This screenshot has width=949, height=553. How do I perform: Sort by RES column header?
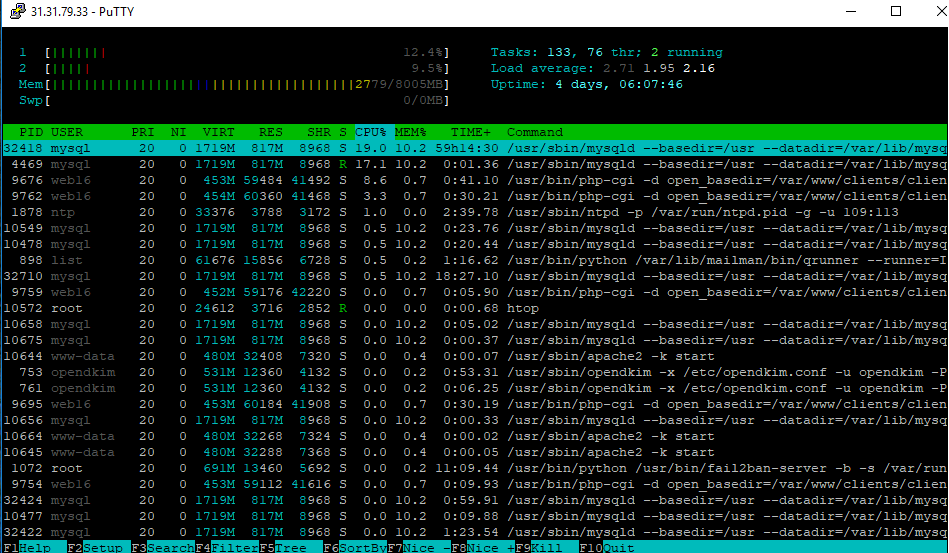[271, 132]
